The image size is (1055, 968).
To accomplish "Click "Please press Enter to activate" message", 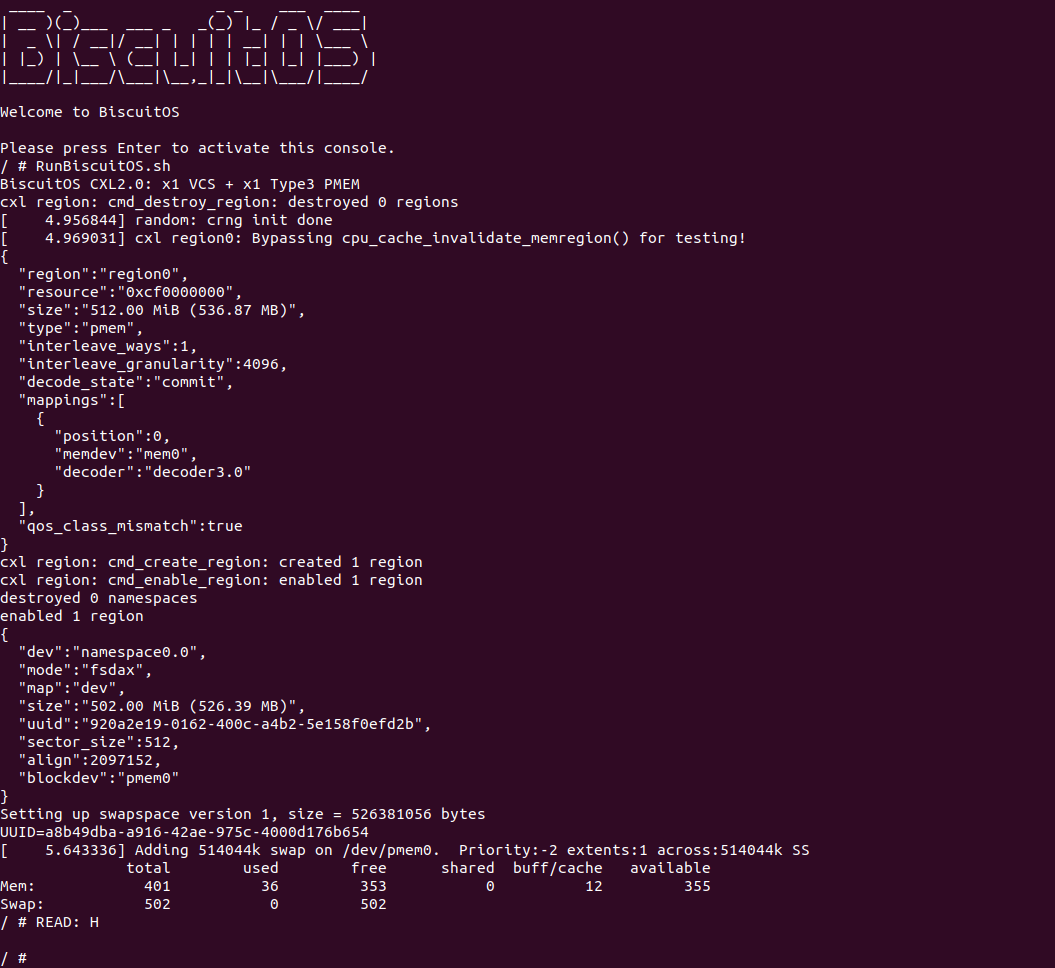I will coord(197,148).
